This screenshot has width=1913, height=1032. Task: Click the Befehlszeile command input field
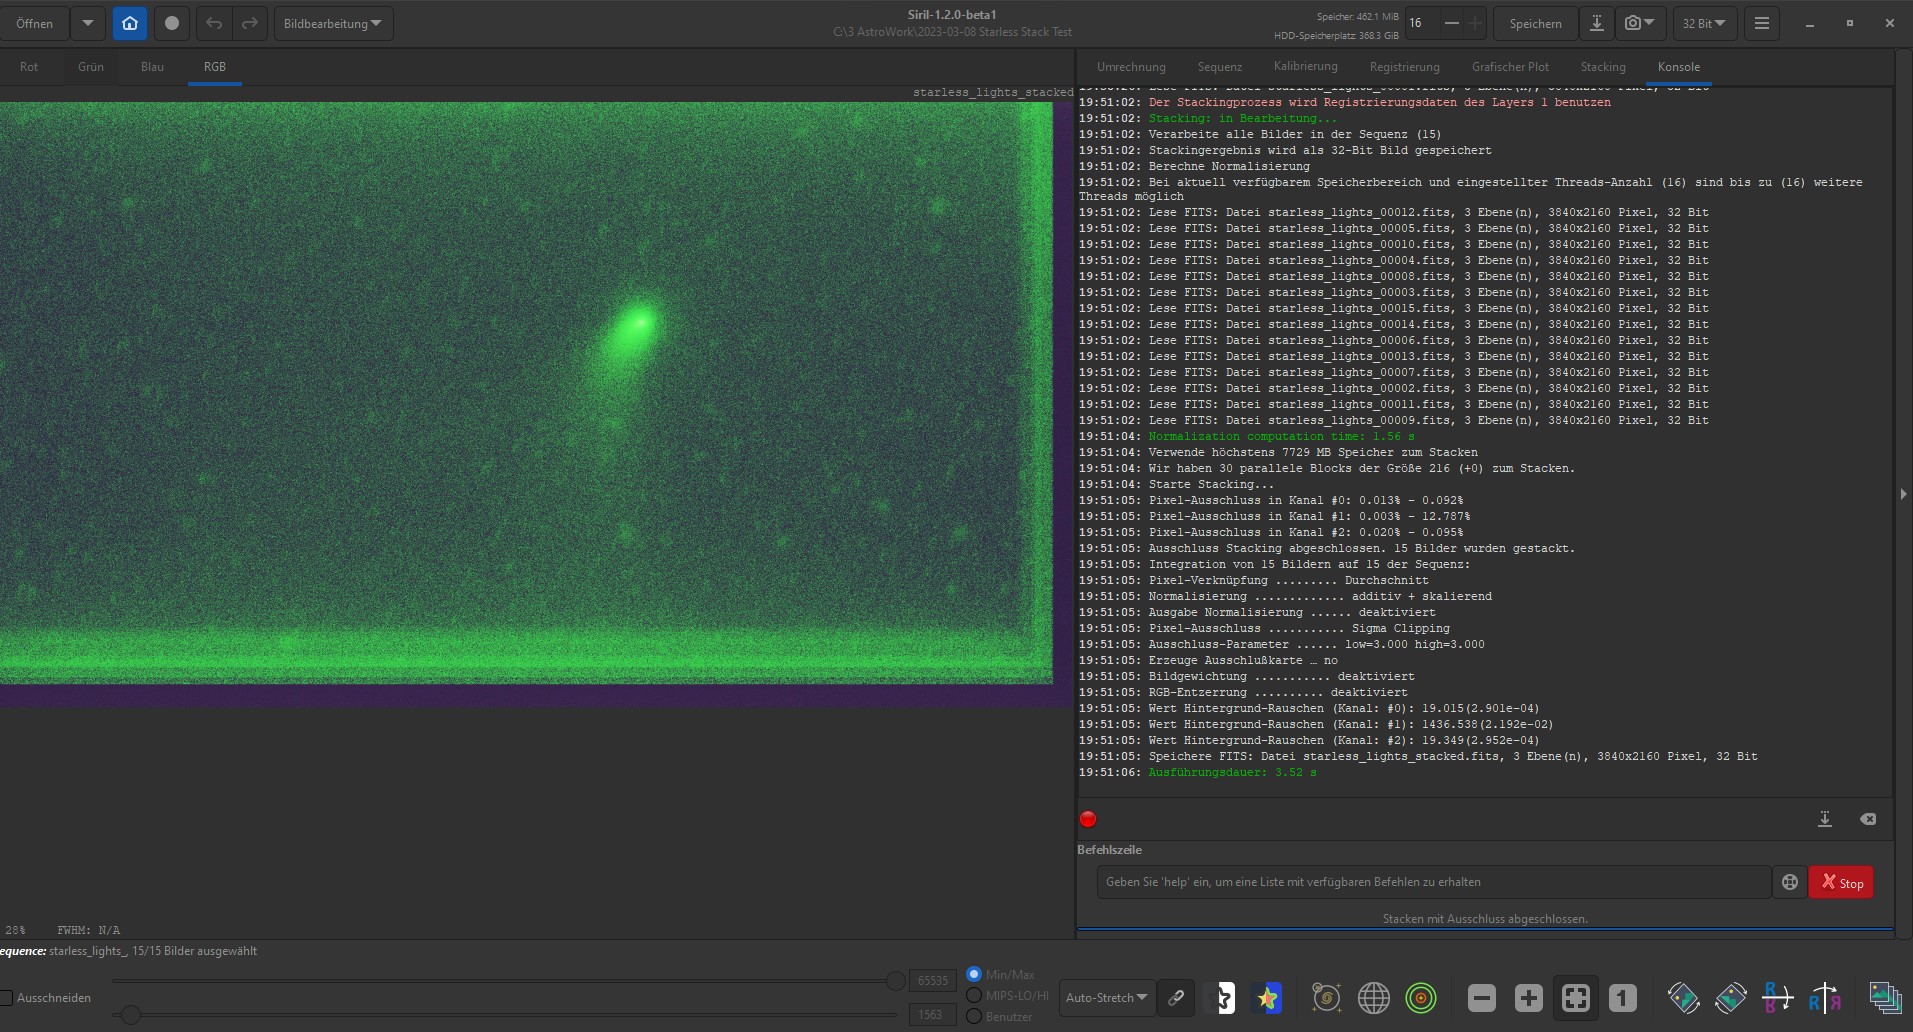click(1433, 882)
